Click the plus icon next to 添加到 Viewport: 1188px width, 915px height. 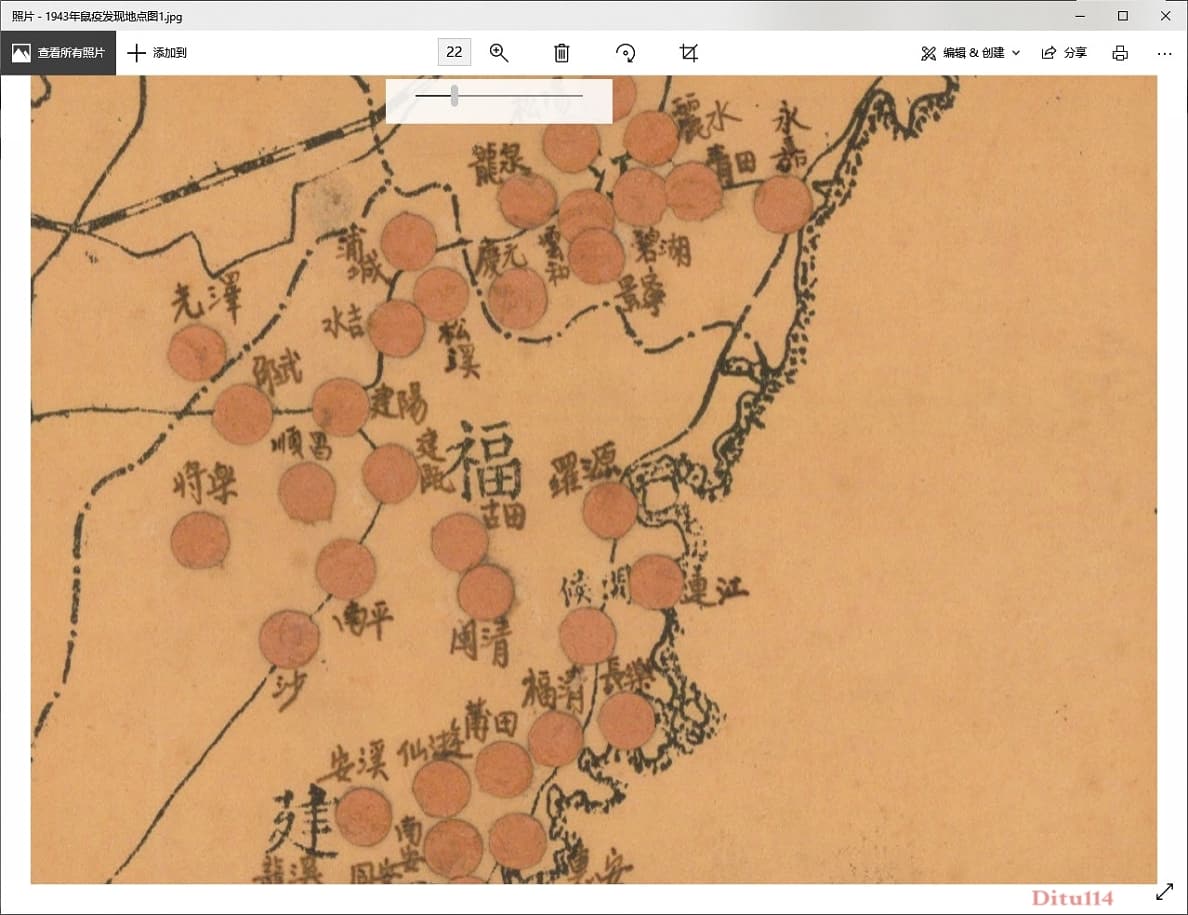point(136,52)
